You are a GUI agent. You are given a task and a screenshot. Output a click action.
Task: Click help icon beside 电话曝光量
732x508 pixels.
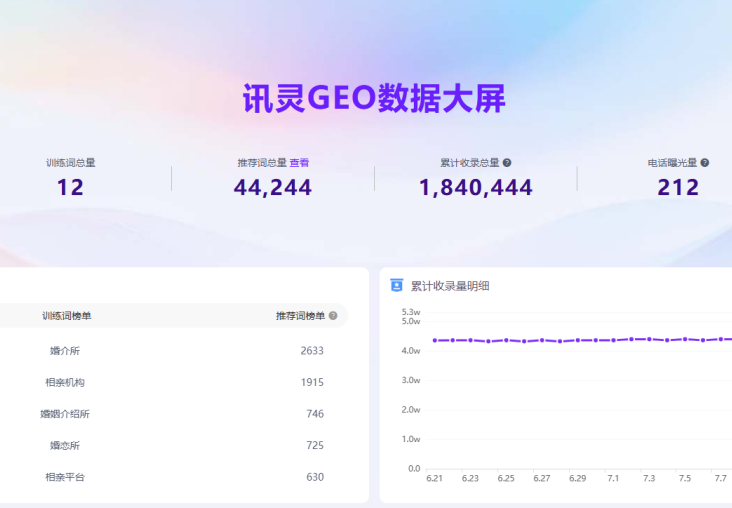[705, 163]
